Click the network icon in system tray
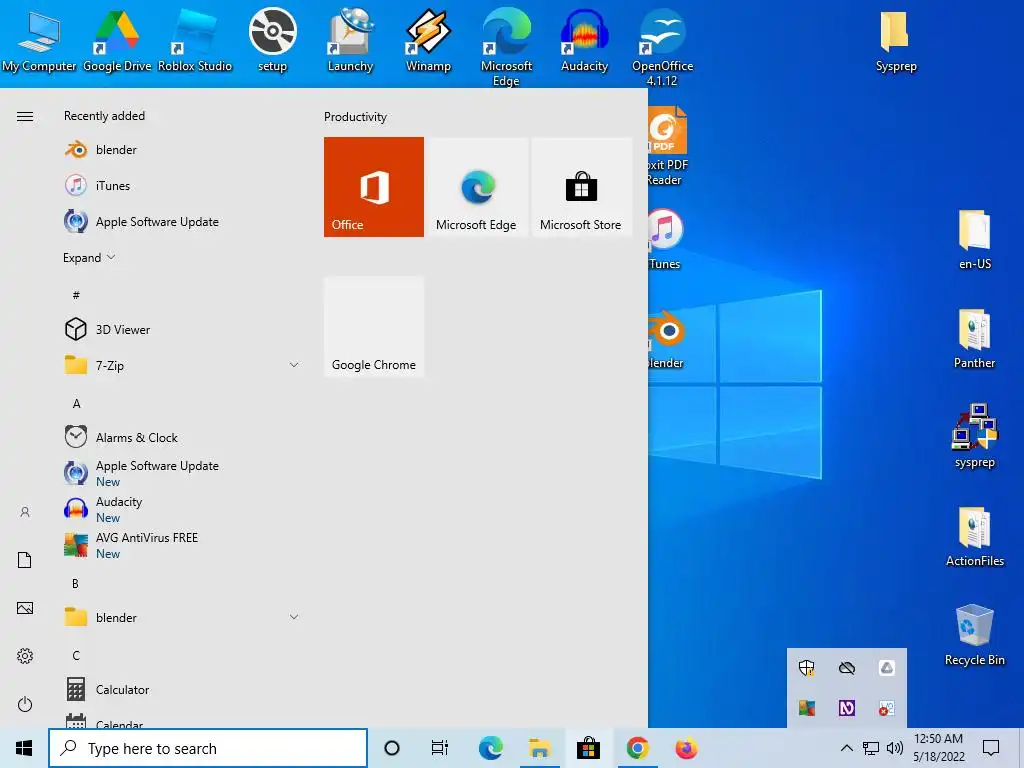 (871, 748)
